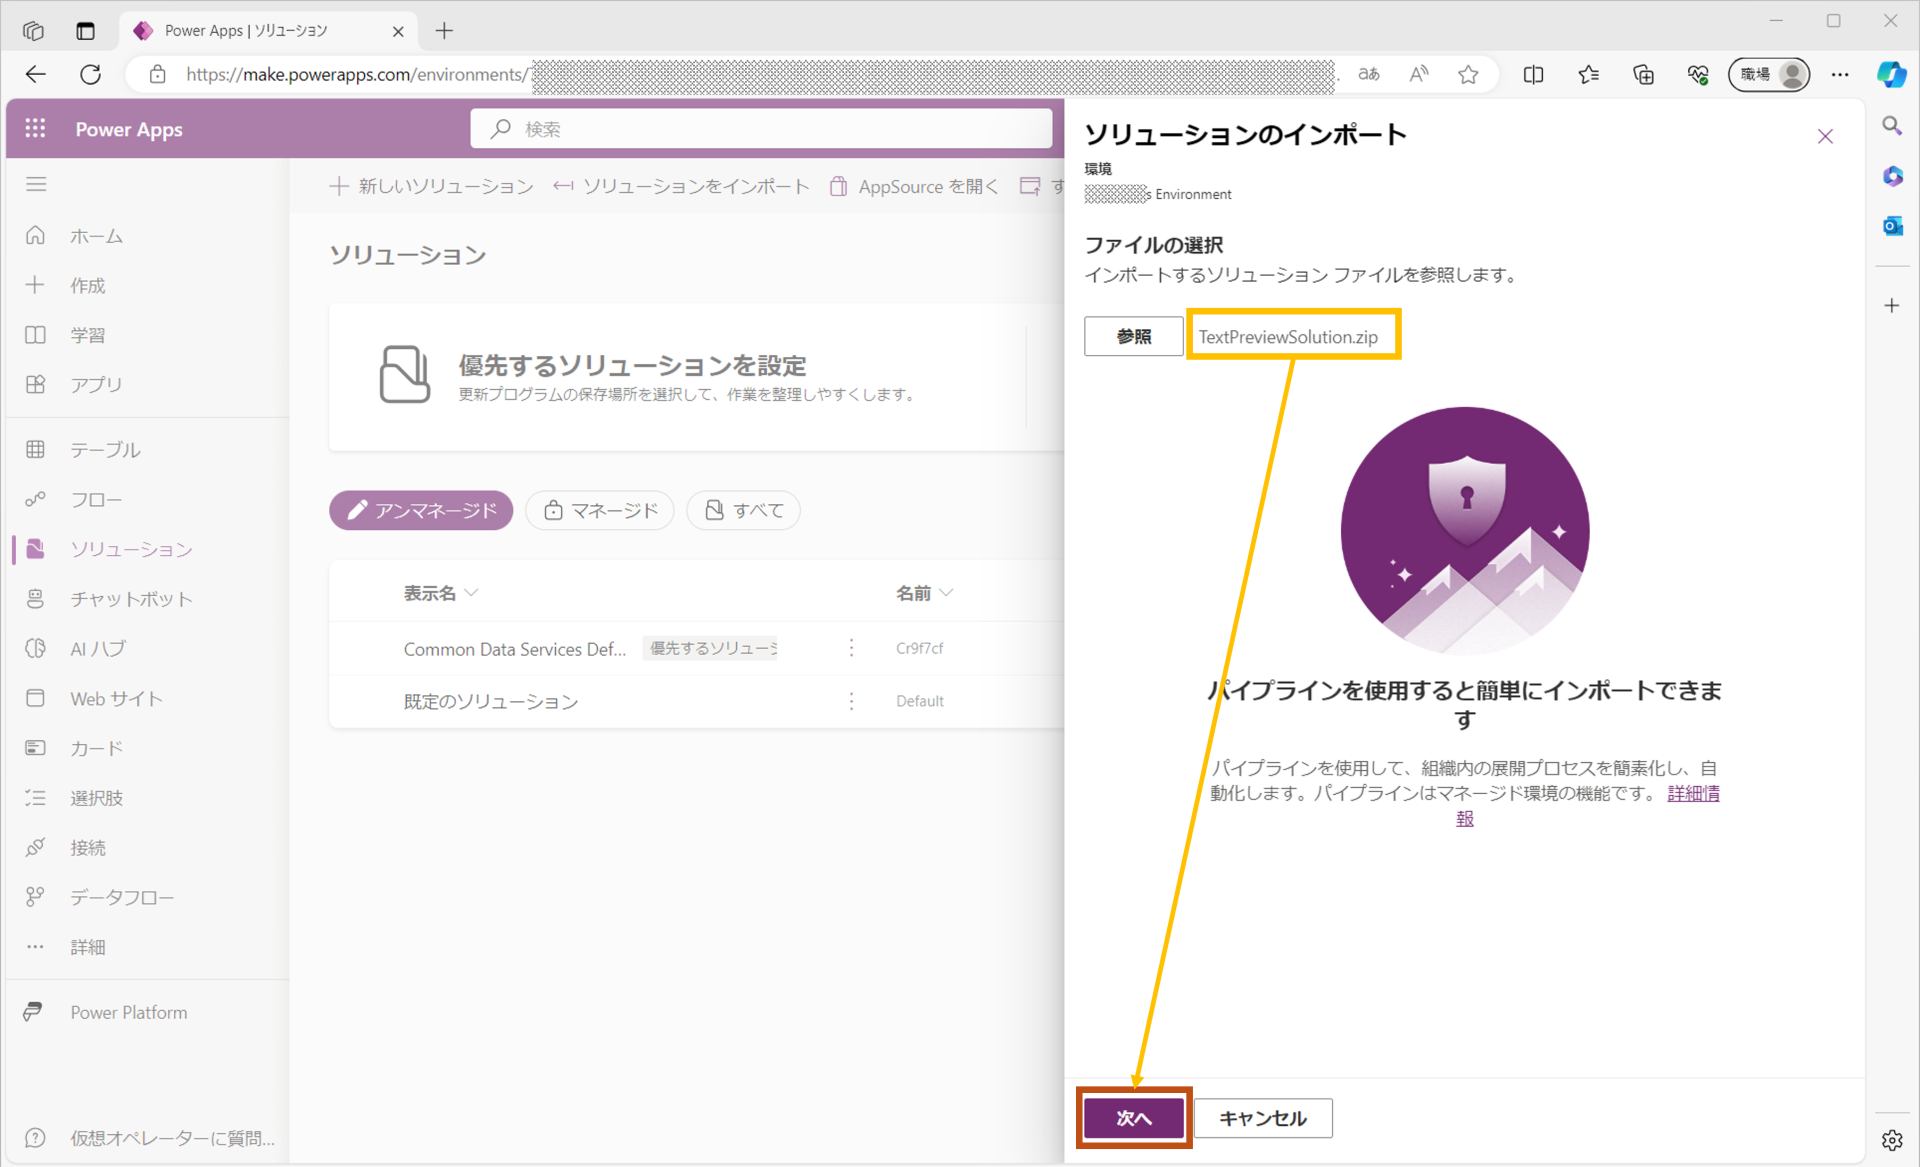1920x1167 pixels.
Task: Open the favorites list icon
Action: (x=1588, y=74)
